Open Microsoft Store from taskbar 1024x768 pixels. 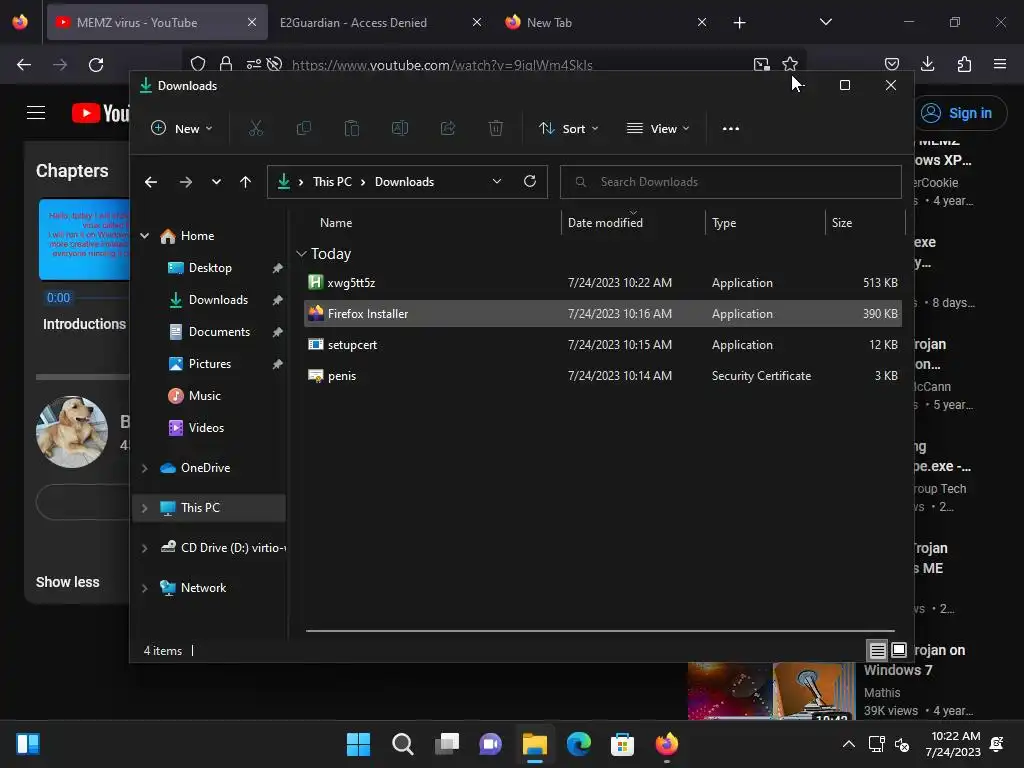pyautogui.click(x=622, y=744)
